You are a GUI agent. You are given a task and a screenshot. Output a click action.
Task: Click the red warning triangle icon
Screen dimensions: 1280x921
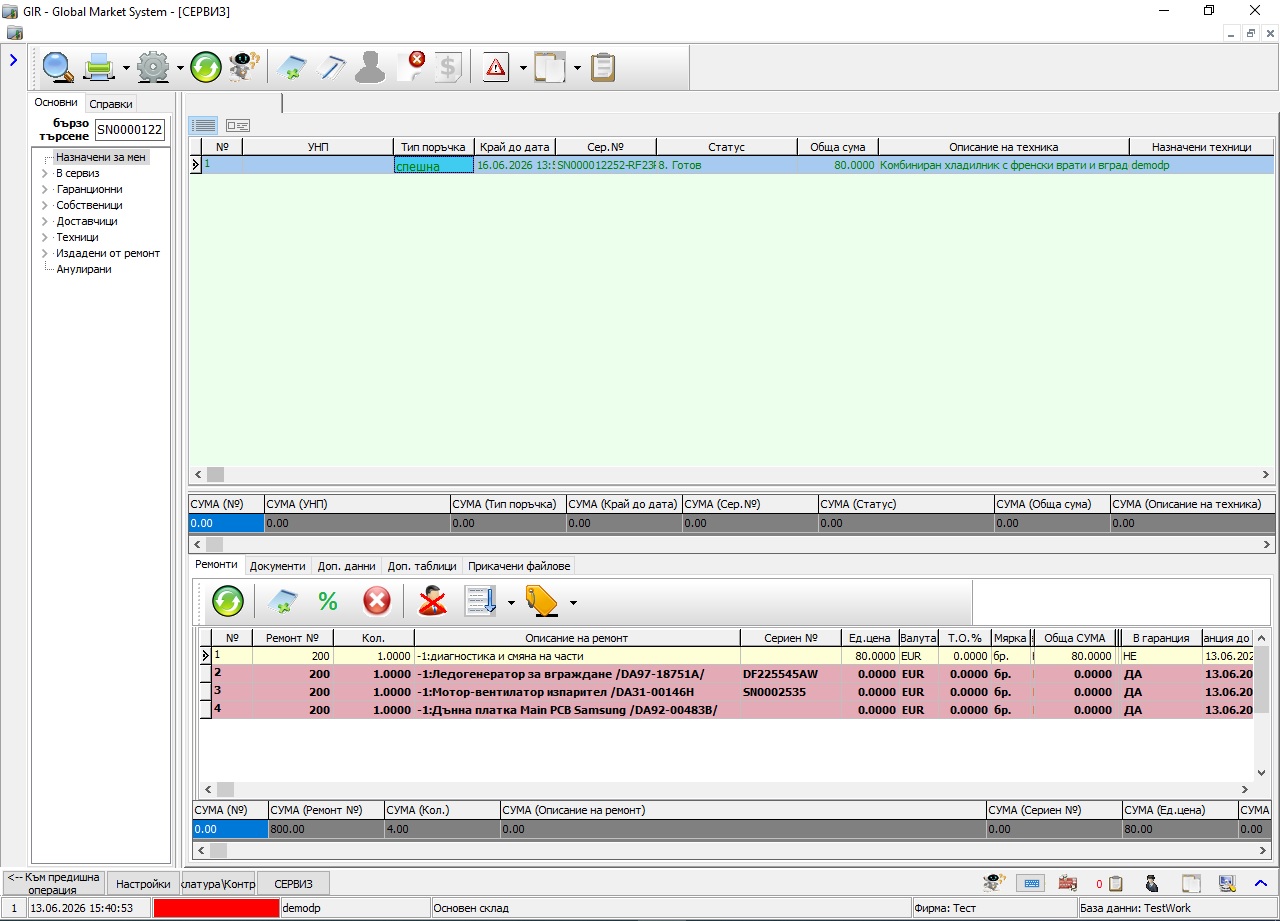(495, 67)
